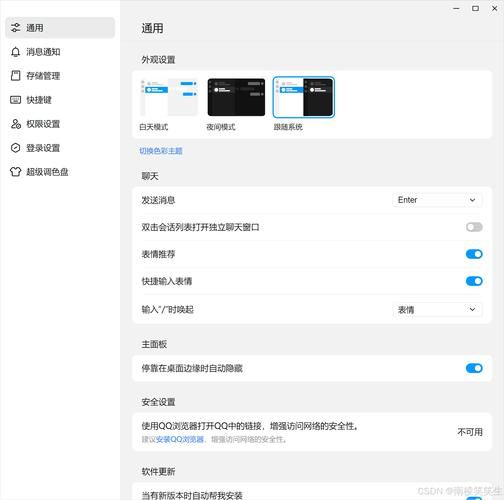Click the 发送消息 row label
This screenshot has height=500, width=504.
click(158, 200)
